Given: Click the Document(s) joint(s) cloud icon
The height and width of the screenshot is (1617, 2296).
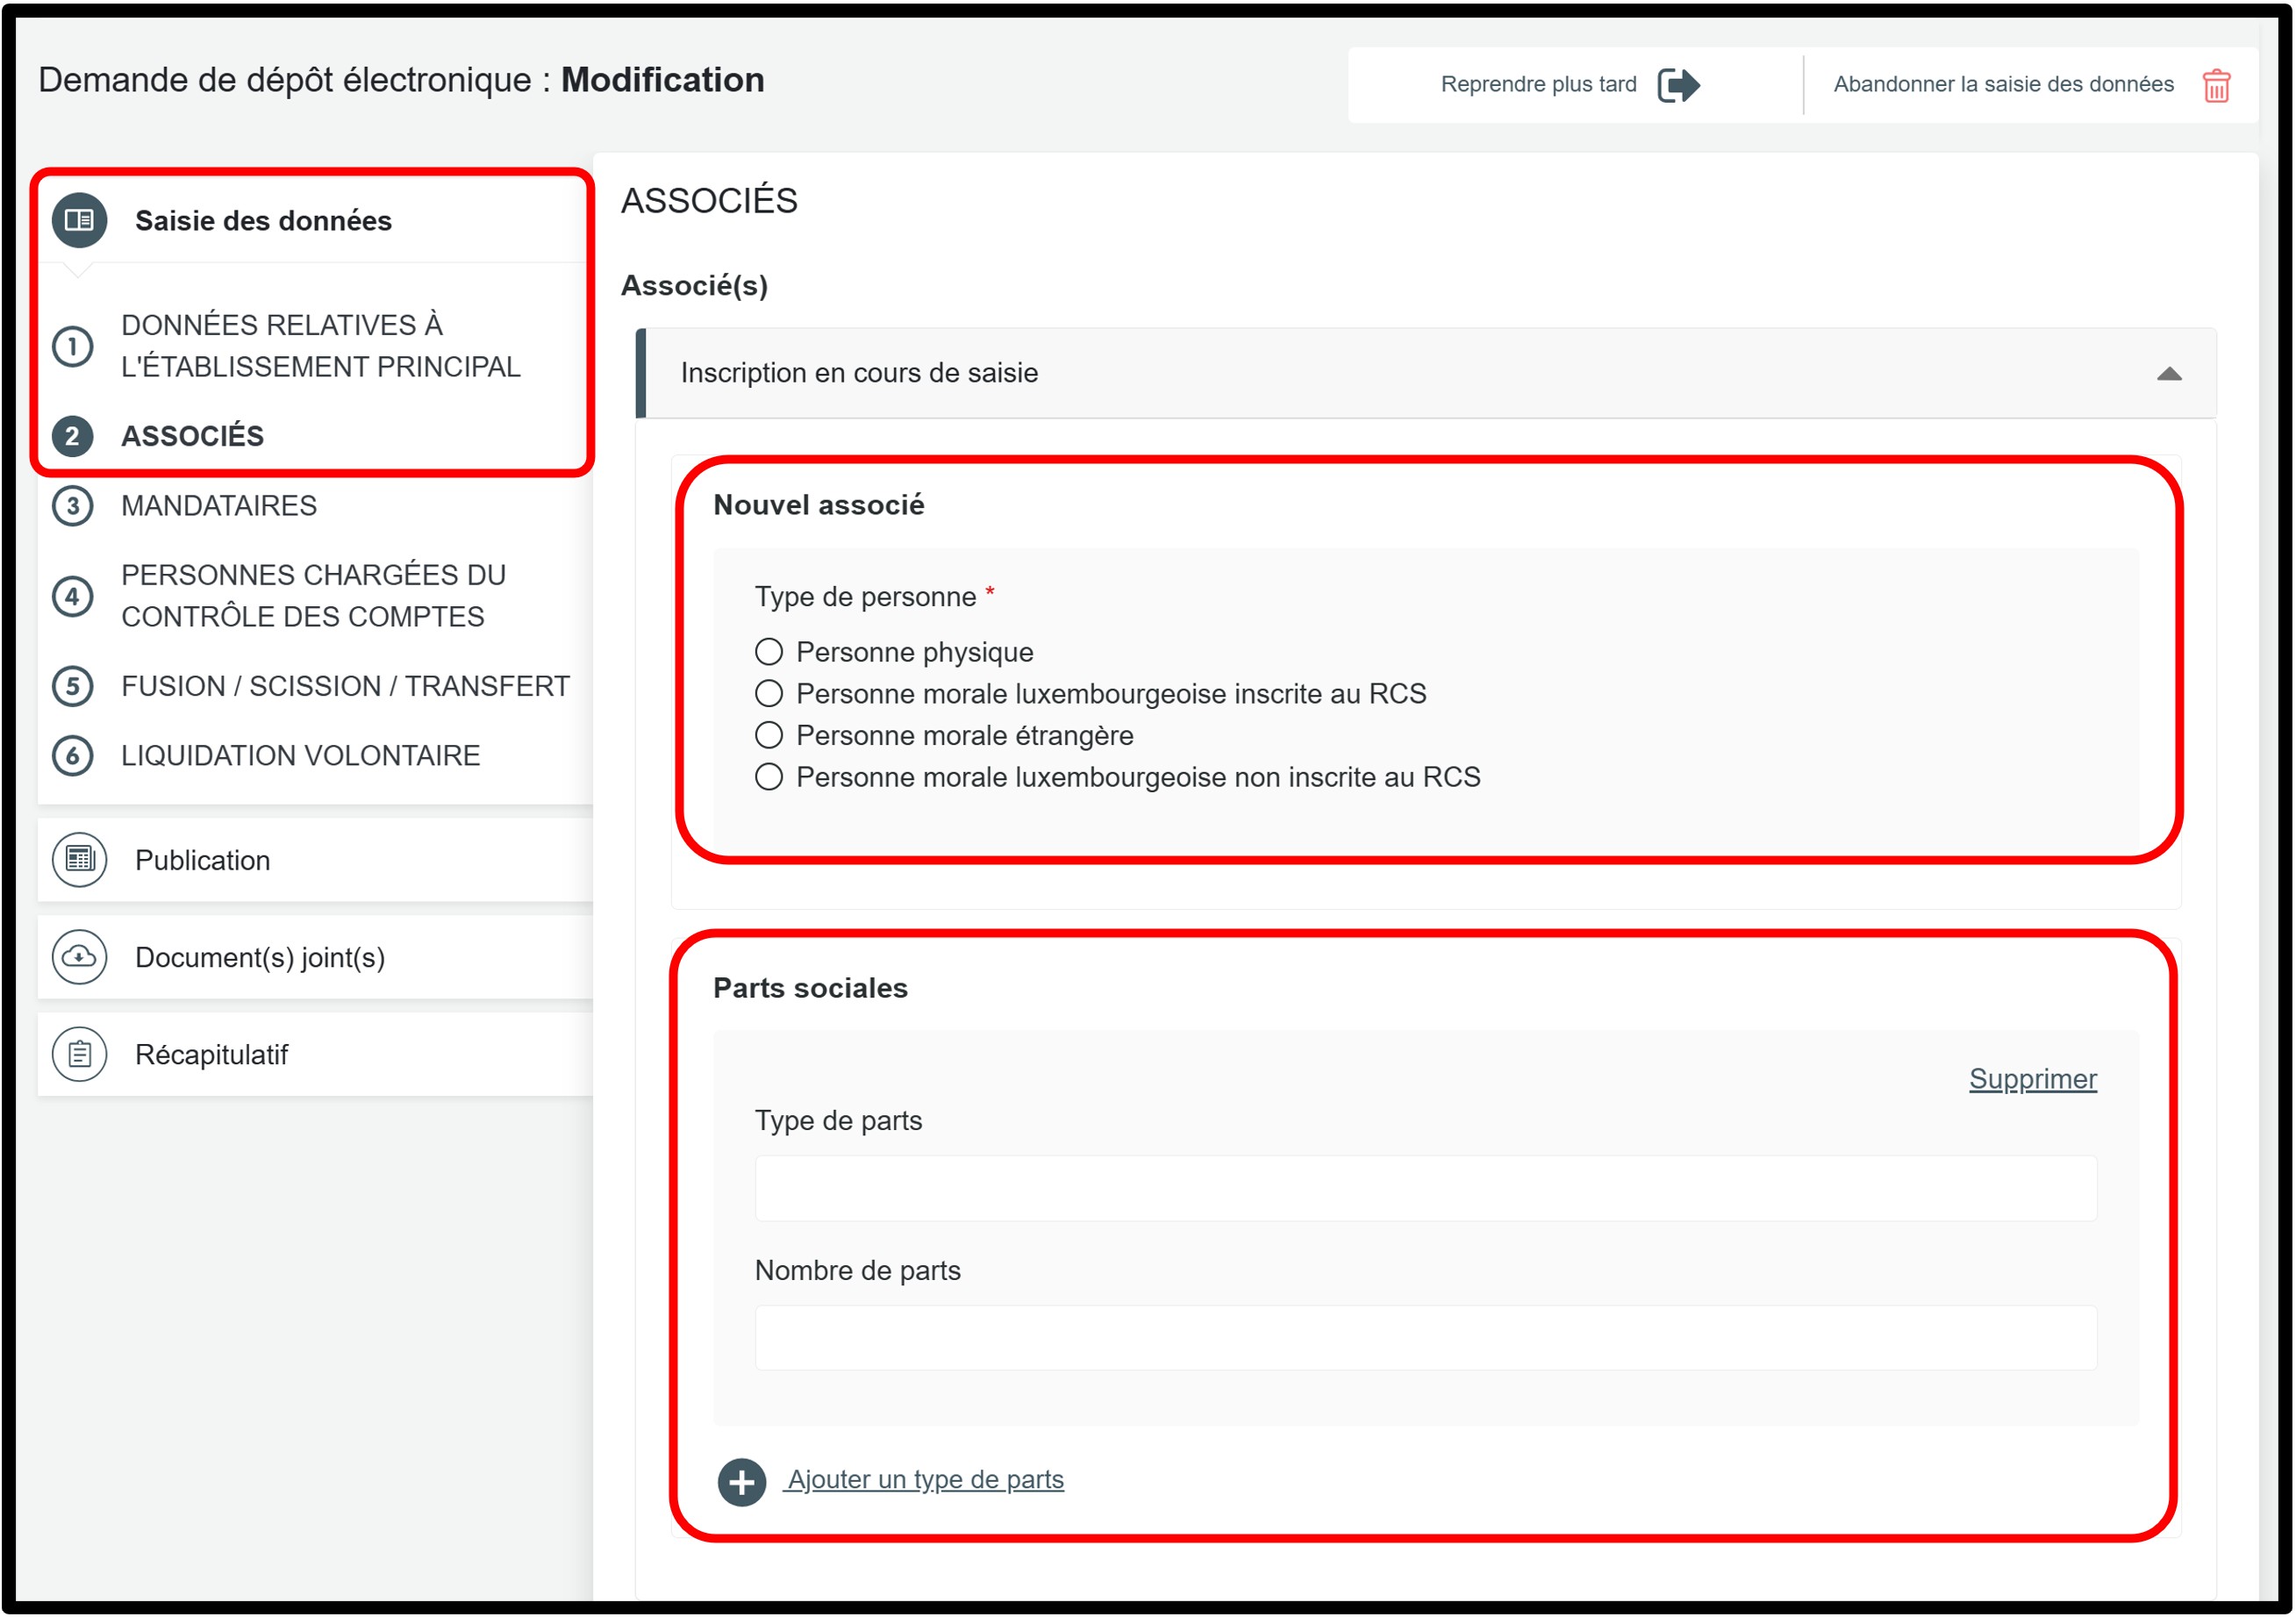Looking at the screenshot, I should [x=79, y=956].
